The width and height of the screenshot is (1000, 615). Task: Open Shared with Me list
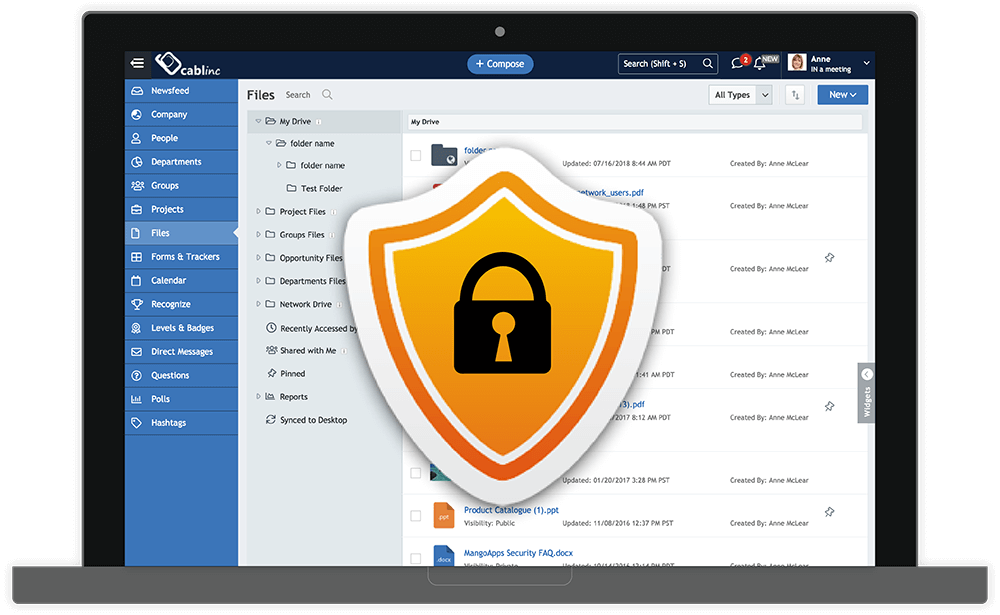(308, 350)
